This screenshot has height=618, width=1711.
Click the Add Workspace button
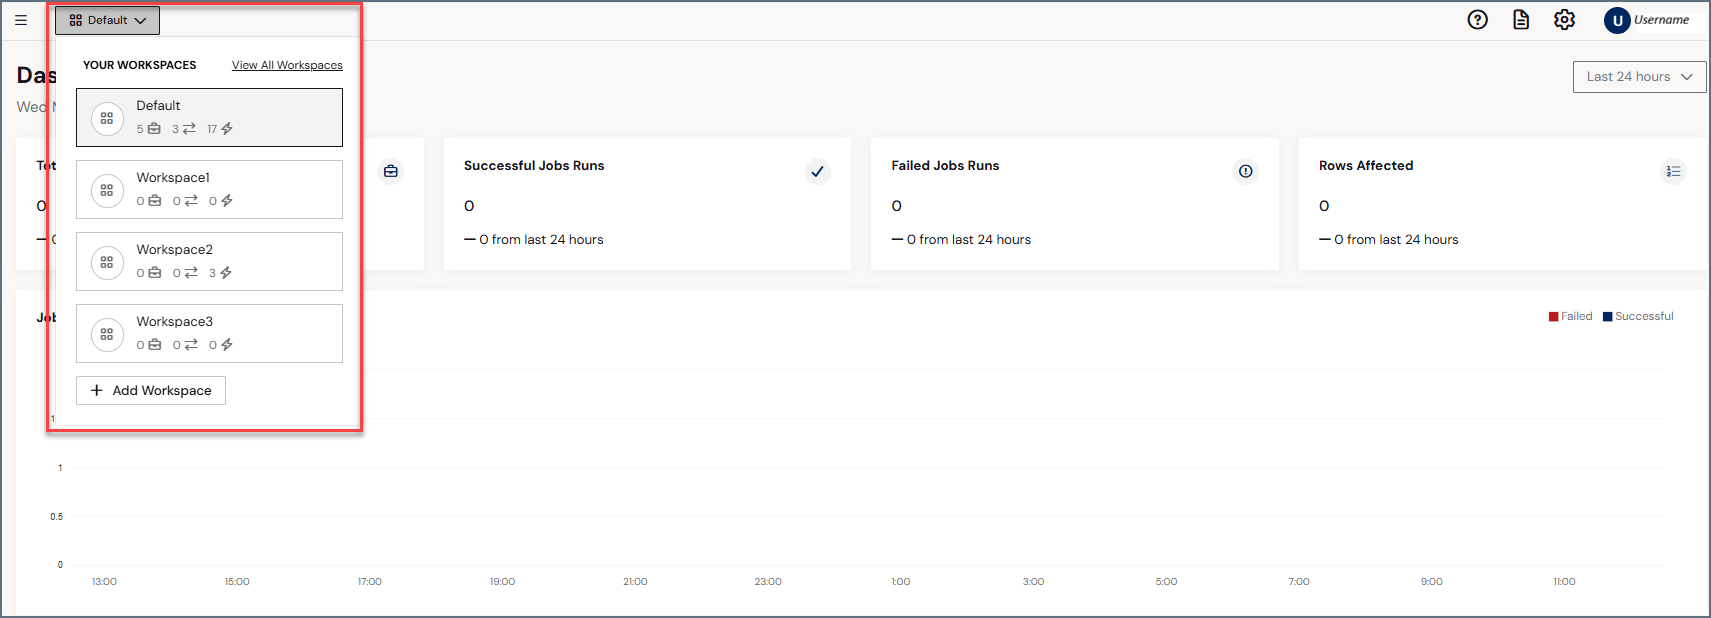click(x=151, y=390)
